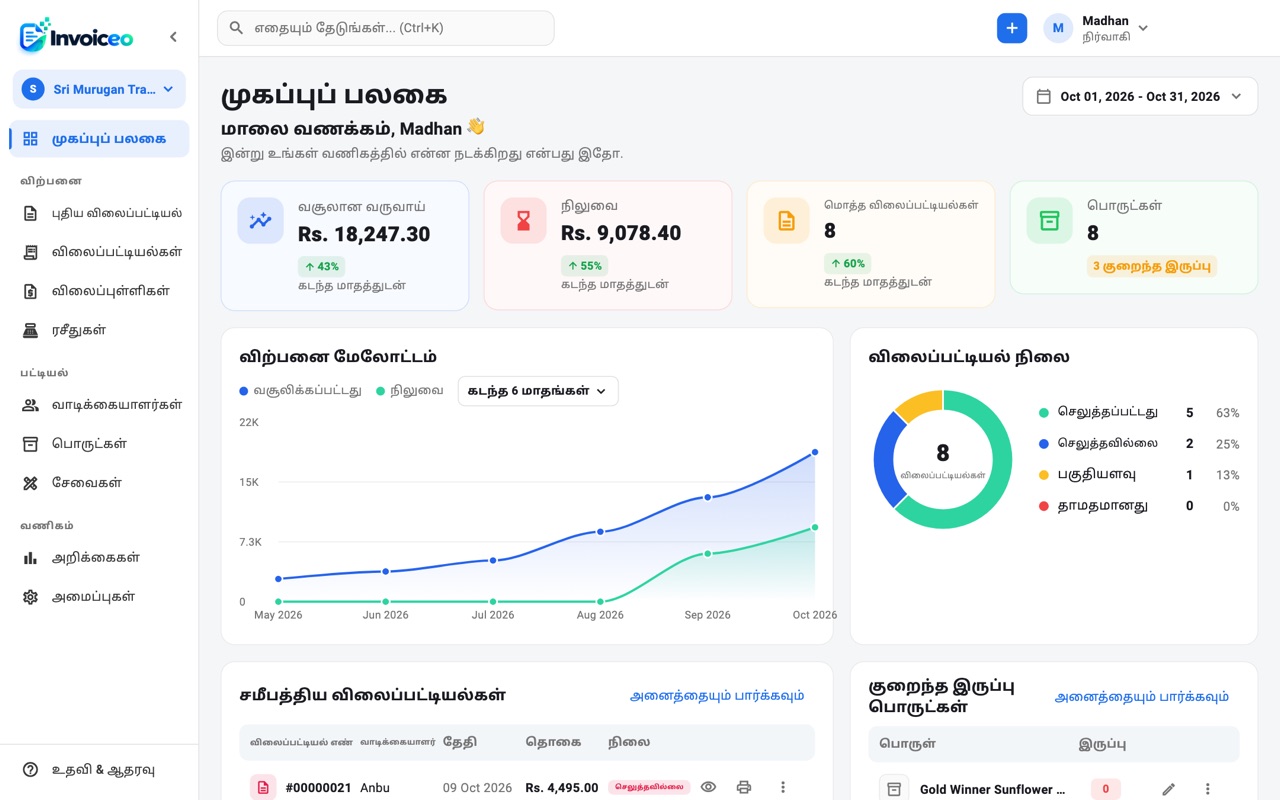This screenshot has height=800, width=1280.
Task: Open the கடந்த 6 மாதங்கள் period dropdown
Action: 538,391
